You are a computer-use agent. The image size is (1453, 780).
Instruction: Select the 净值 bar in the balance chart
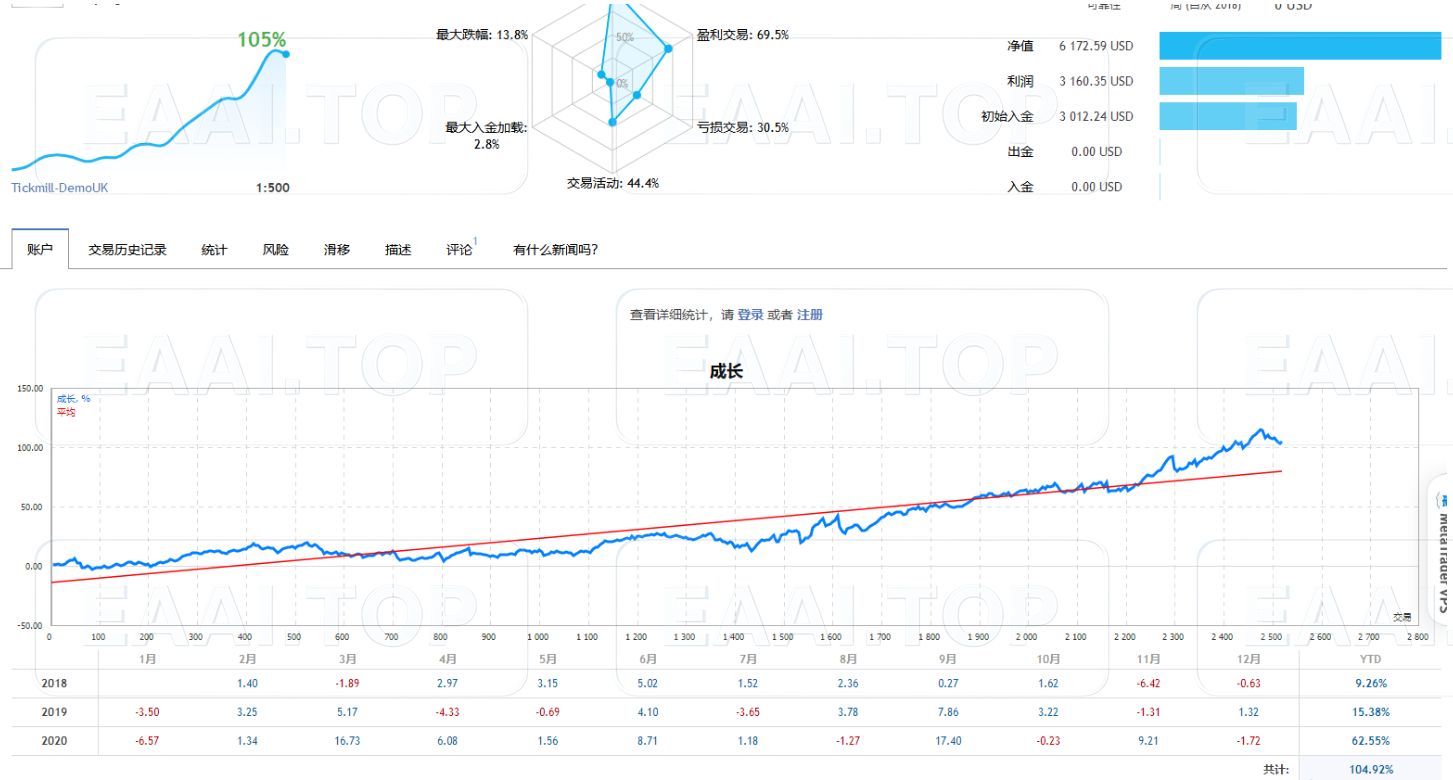[1300, 45]
